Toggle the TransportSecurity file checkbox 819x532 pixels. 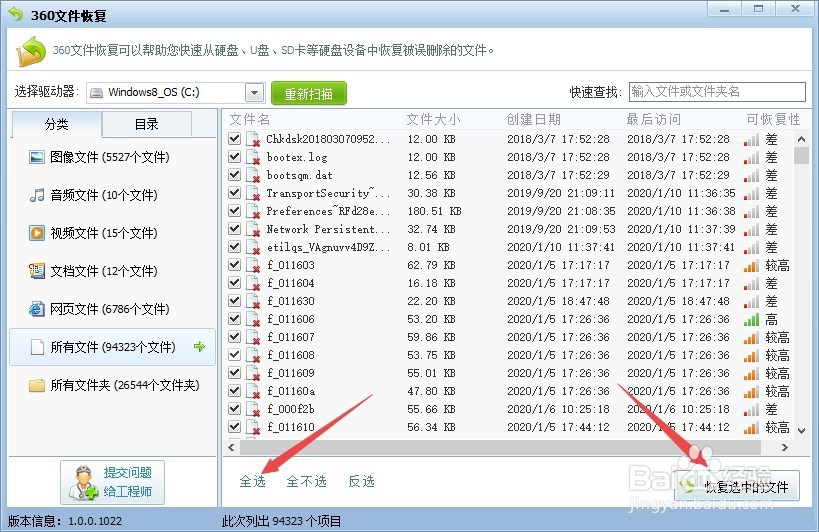(235, 193)
